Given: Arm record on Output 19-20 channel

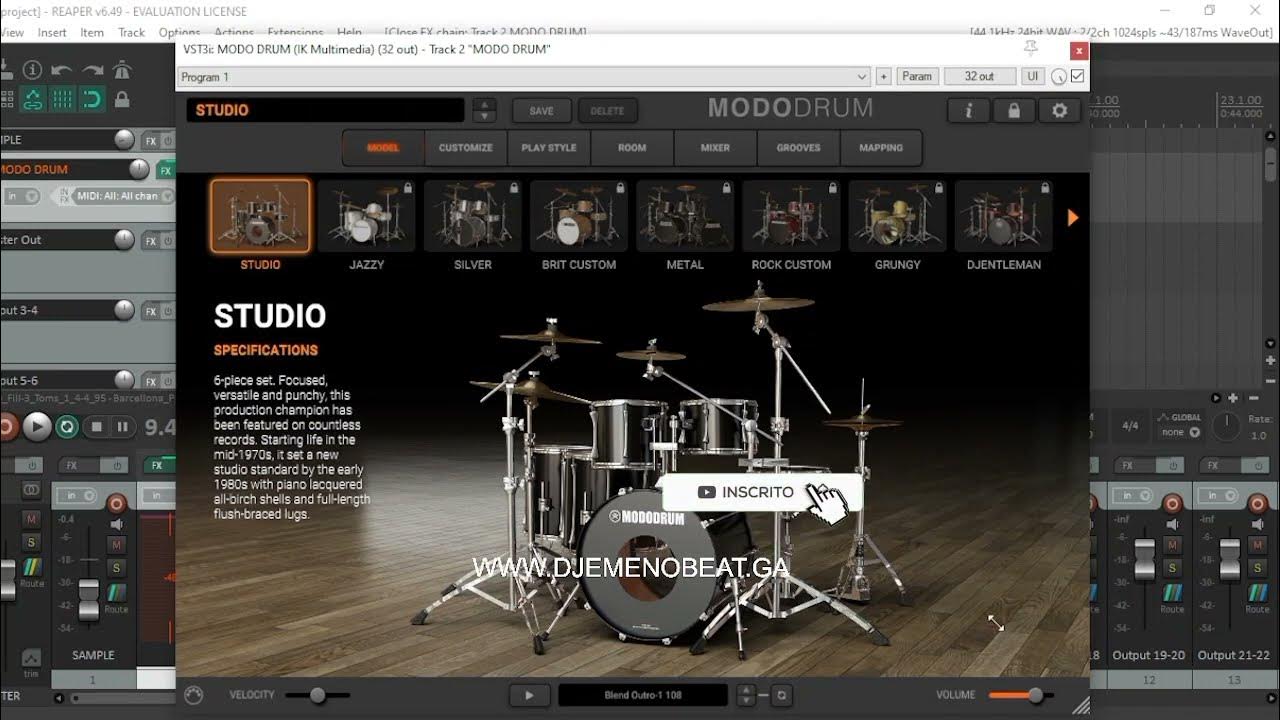Looking at the screenshot, I should (1172, 503).
